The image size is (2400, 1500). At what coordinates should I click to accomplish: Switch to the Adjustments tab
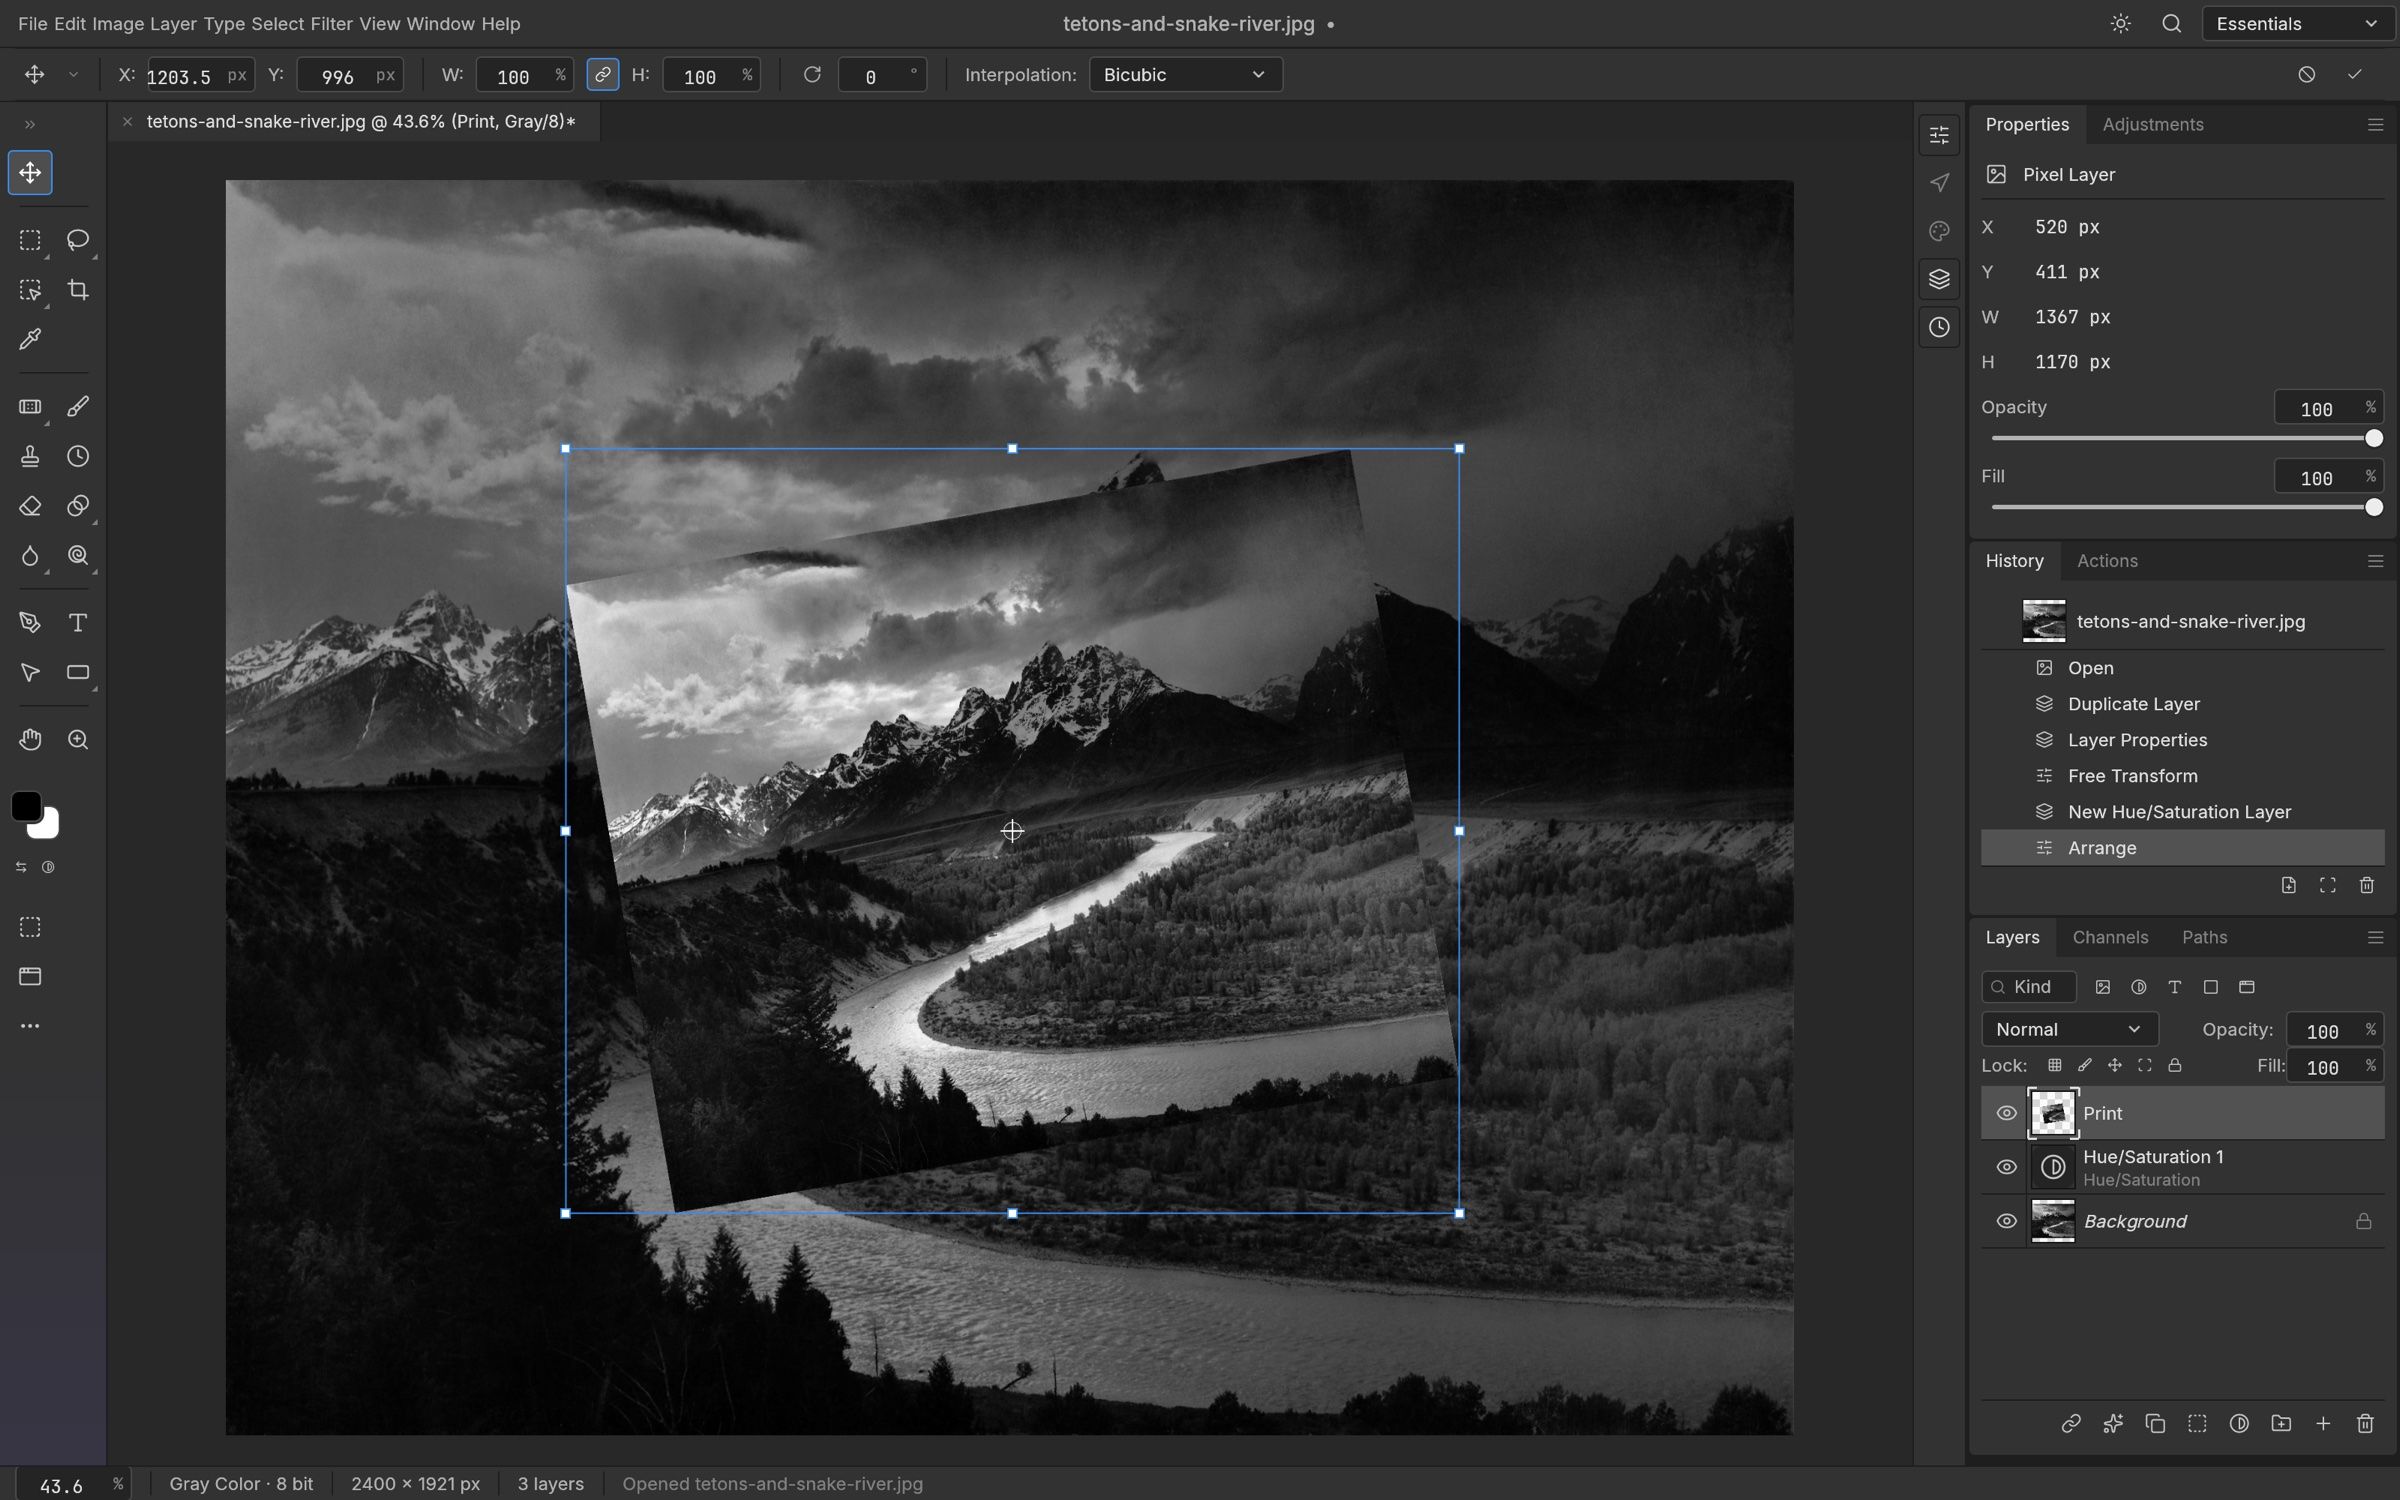[2152, 125]
